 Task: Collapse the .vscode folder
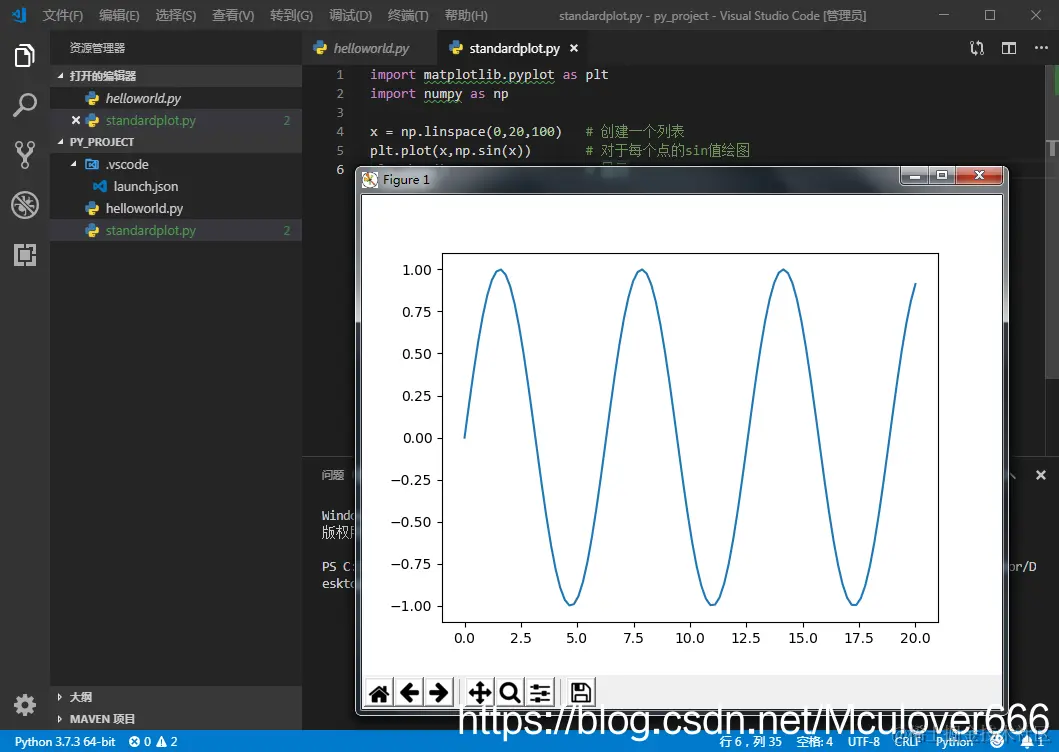74,164
